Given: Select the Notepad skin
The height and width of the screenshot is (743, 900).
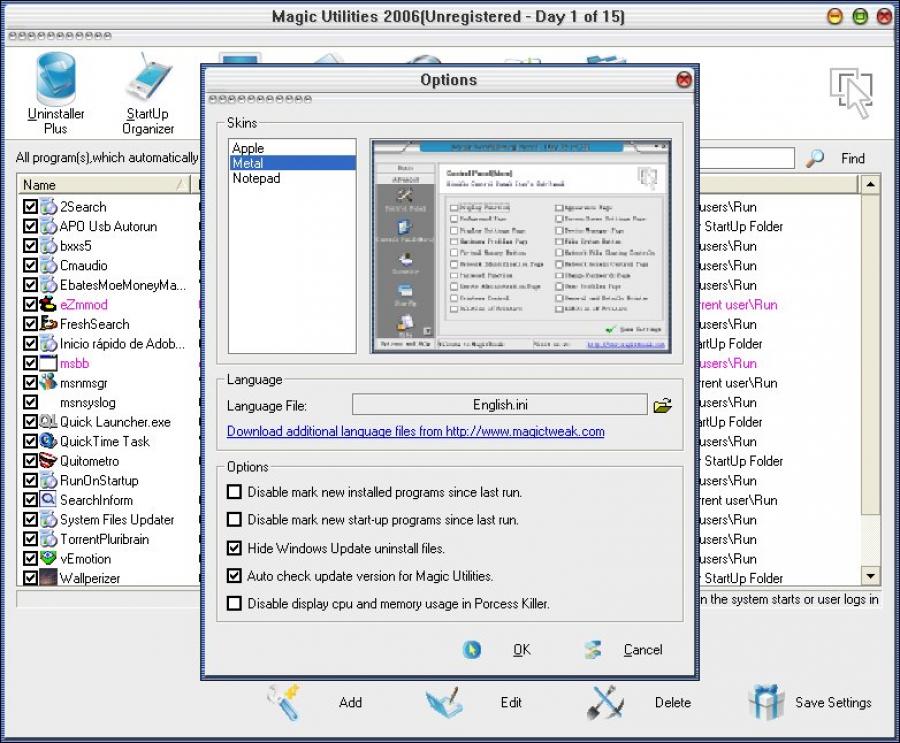Looking at the screenshot, I should pos(255,178).
